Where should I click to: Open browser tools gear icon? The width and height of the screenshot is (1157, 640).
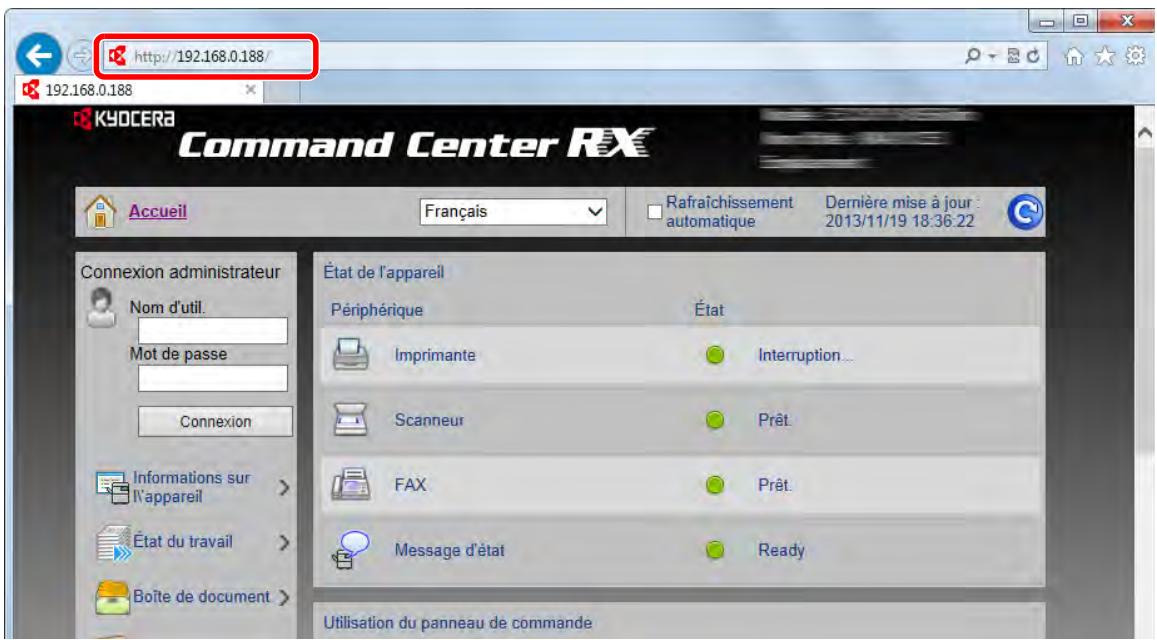[1135, 55]
